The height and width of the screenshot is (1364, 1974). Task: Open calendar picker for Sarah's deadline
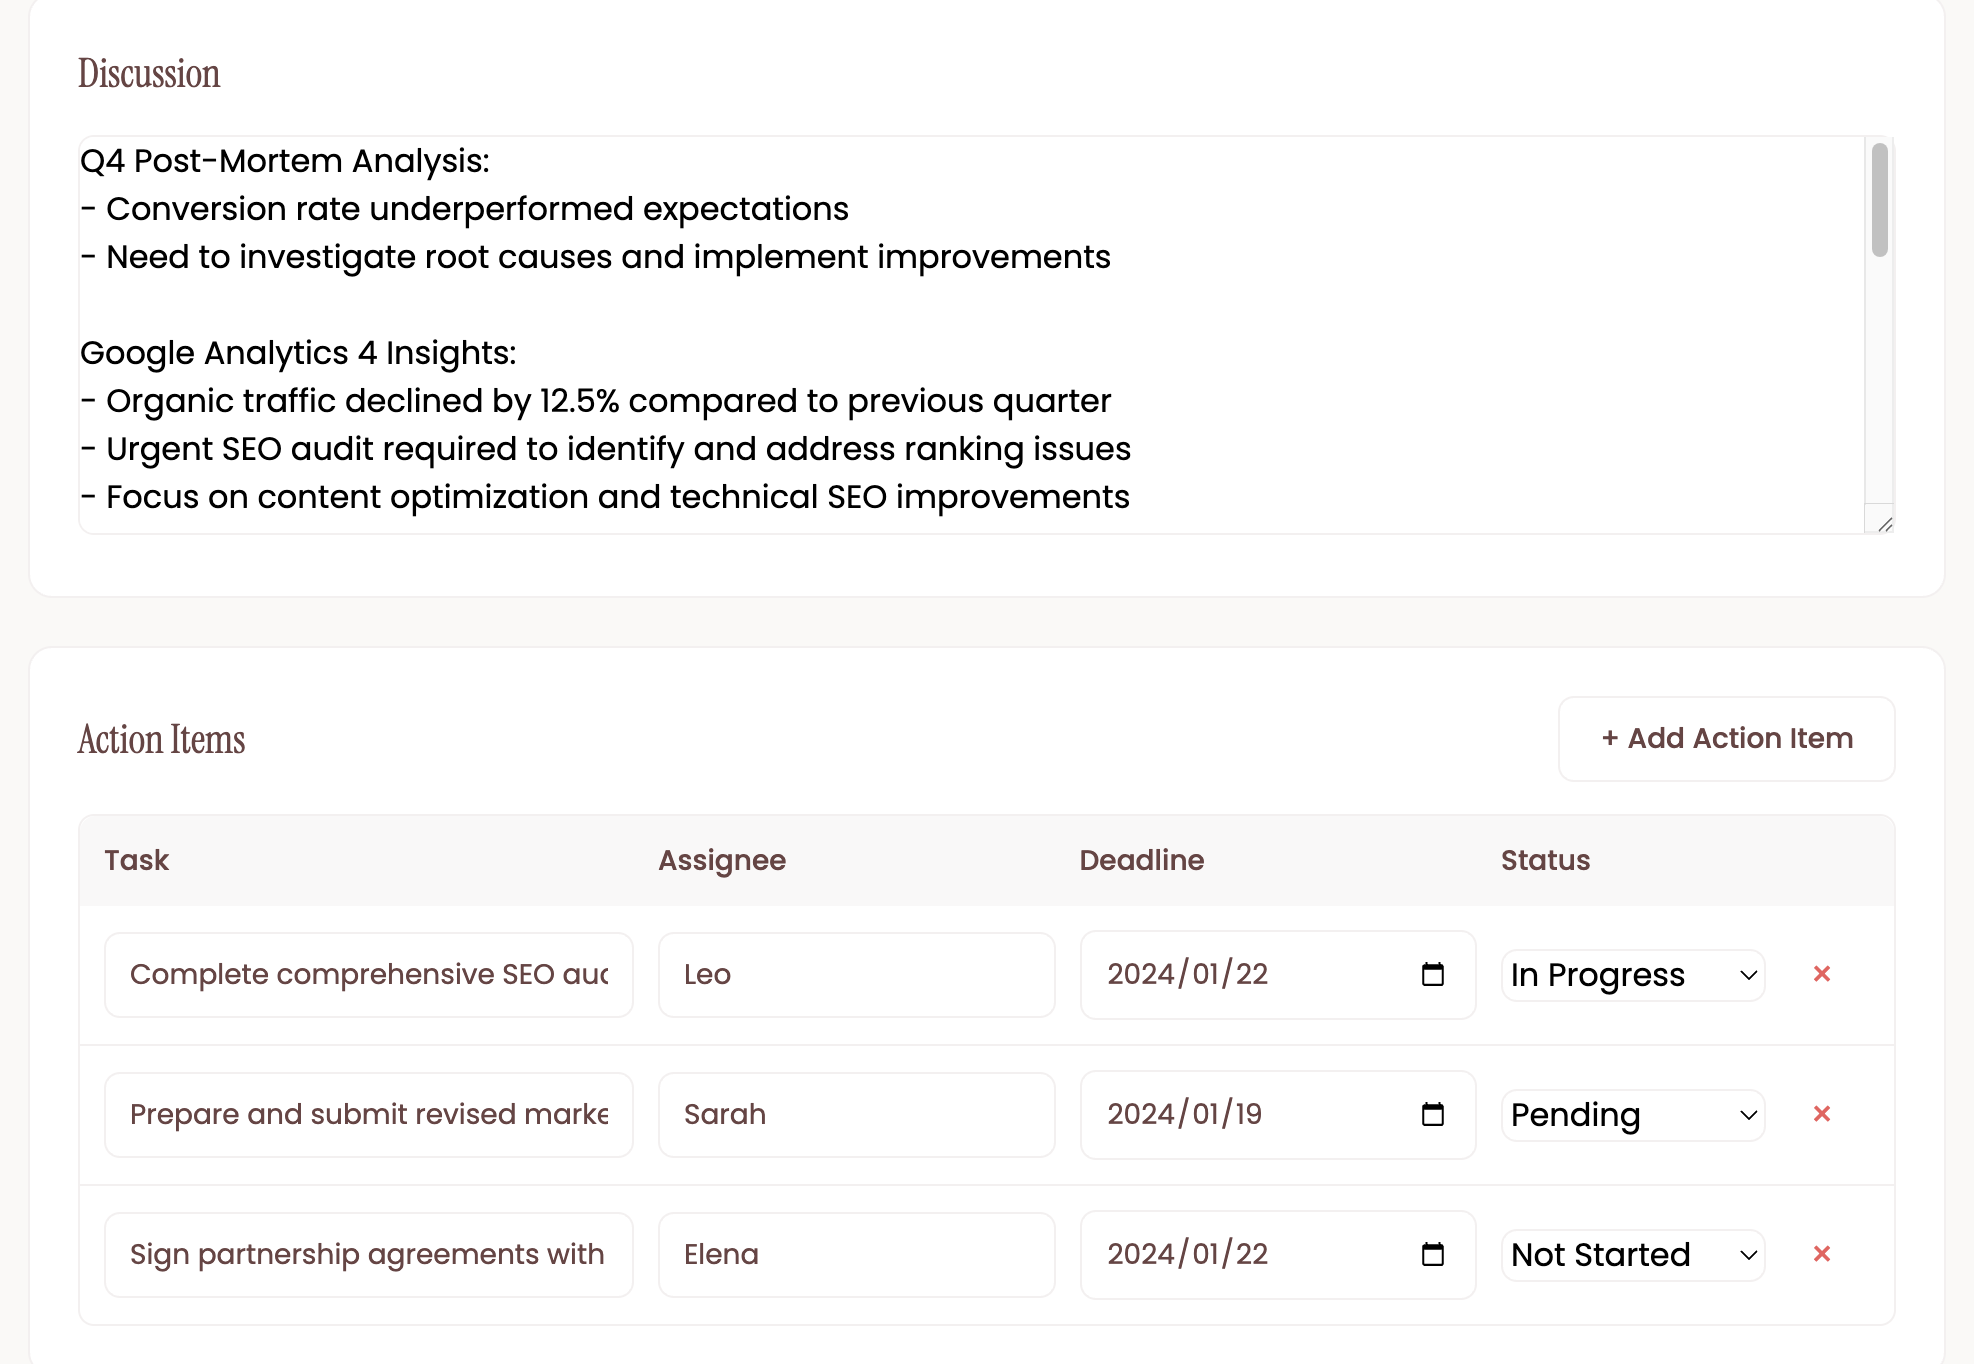coord(1432,1114)
